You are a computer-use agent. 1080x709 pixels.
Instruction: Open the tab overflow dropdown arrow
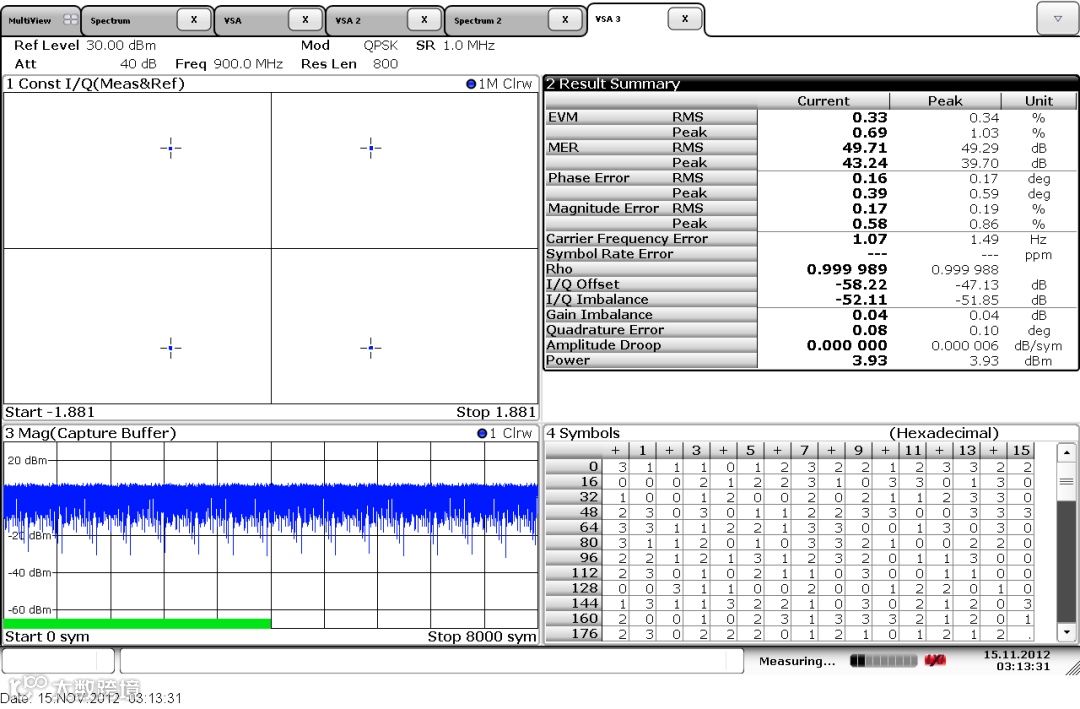pos(1057,19)
